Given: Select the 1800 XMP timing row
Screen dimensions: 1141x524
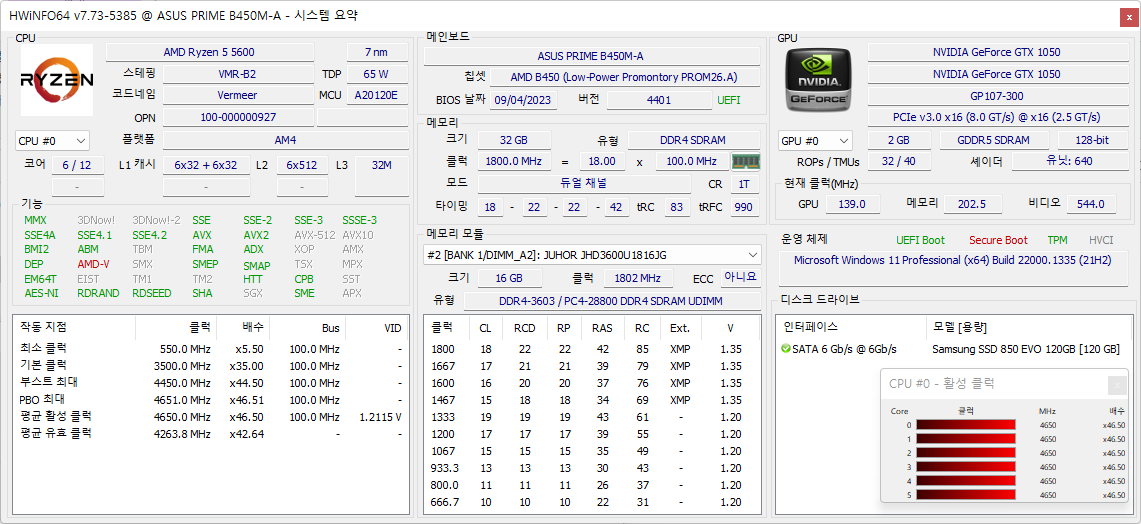Looking at the screenshot, I should tap(592, 349).
